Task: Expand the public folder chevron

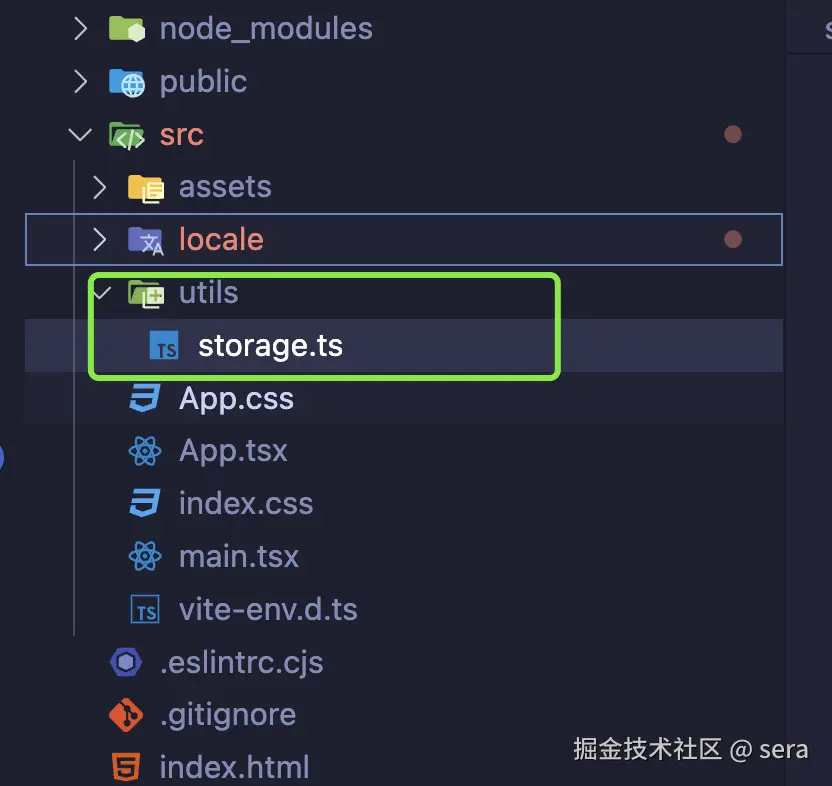Action: [81, 81]
